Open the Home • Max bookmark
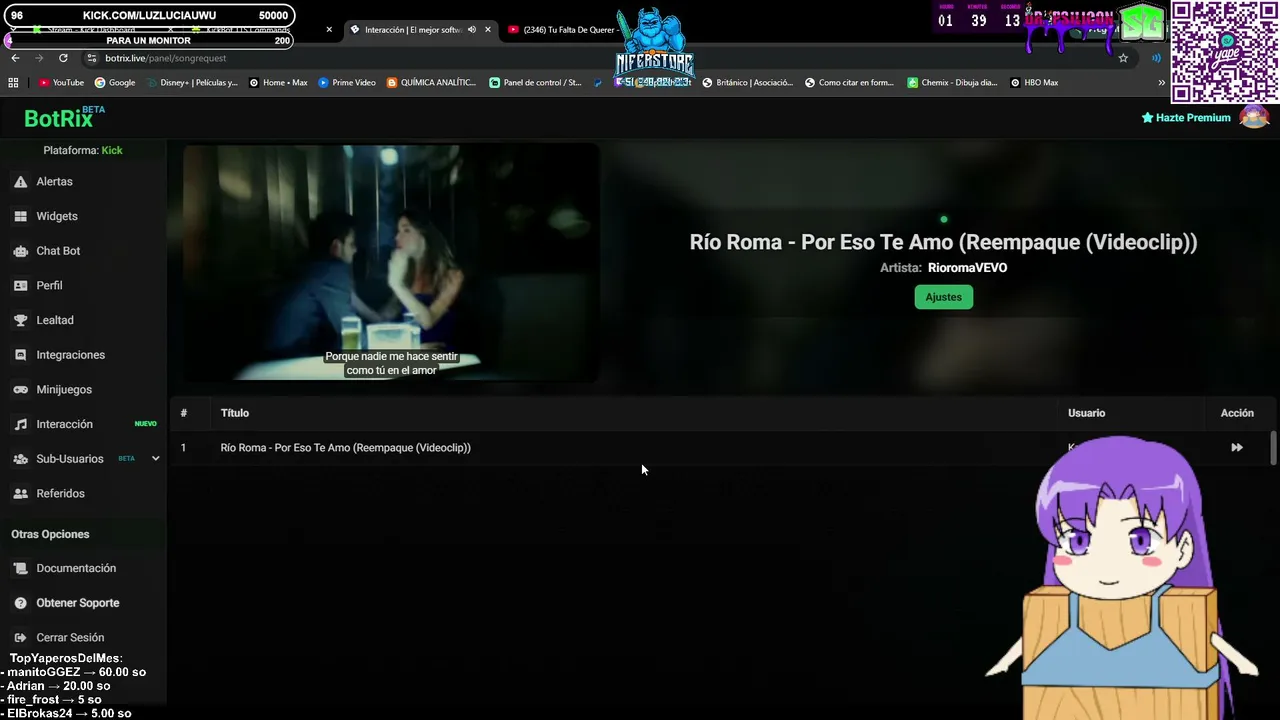This screenshot has height=720, width=1280. 278,83
